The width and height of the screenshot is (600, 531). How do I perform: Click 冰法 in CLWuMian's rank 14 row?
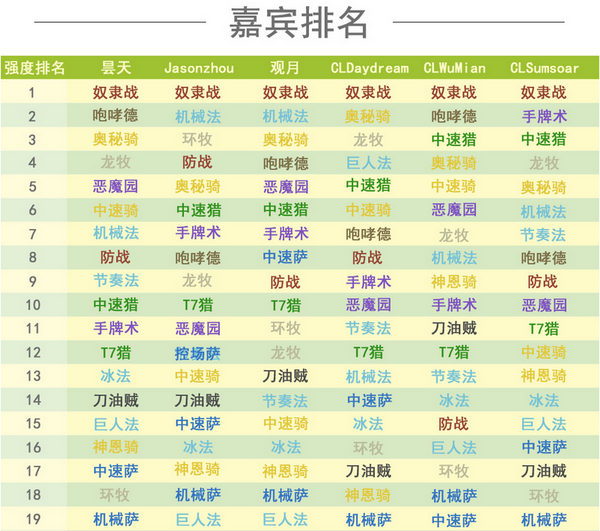point(454,401)
